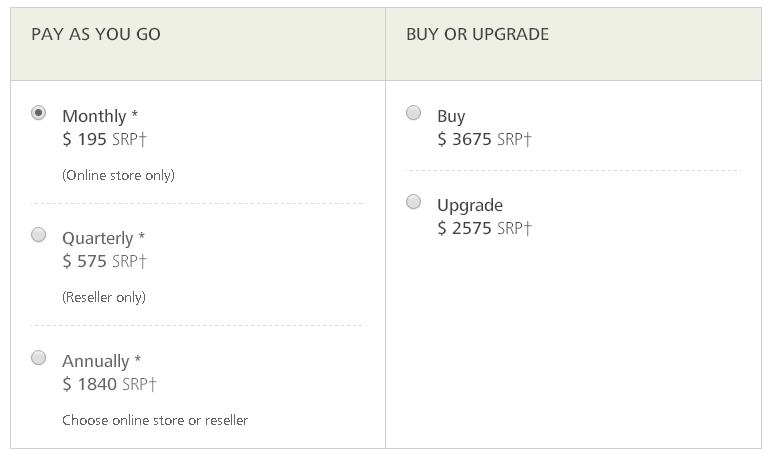
Task: Click the PAY AS YOU GO header
Action: click(96, 34)
